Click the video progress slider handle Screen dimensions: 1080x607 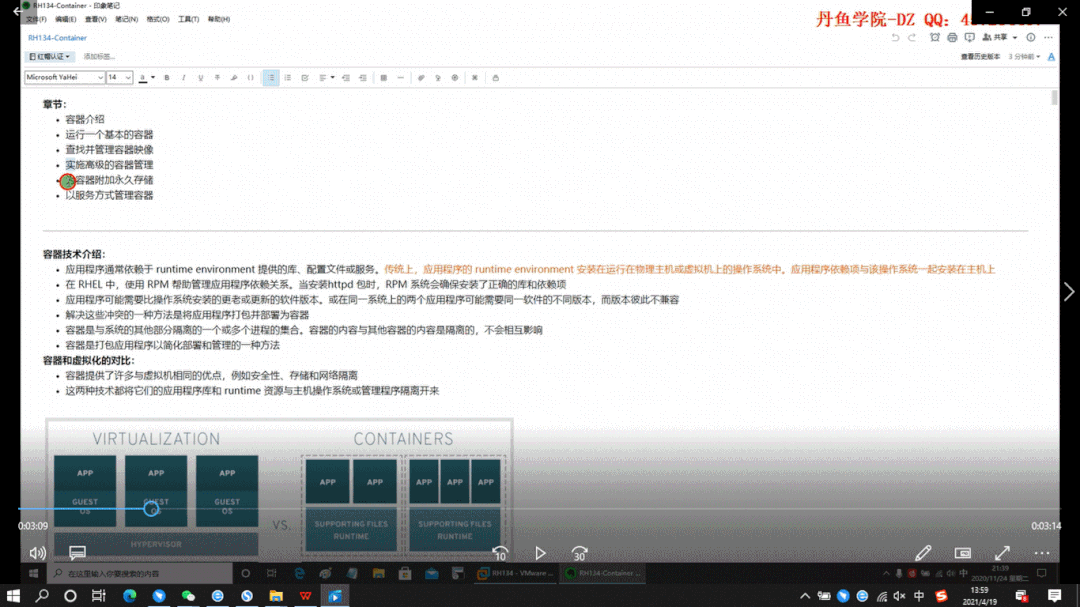(151, 509)
